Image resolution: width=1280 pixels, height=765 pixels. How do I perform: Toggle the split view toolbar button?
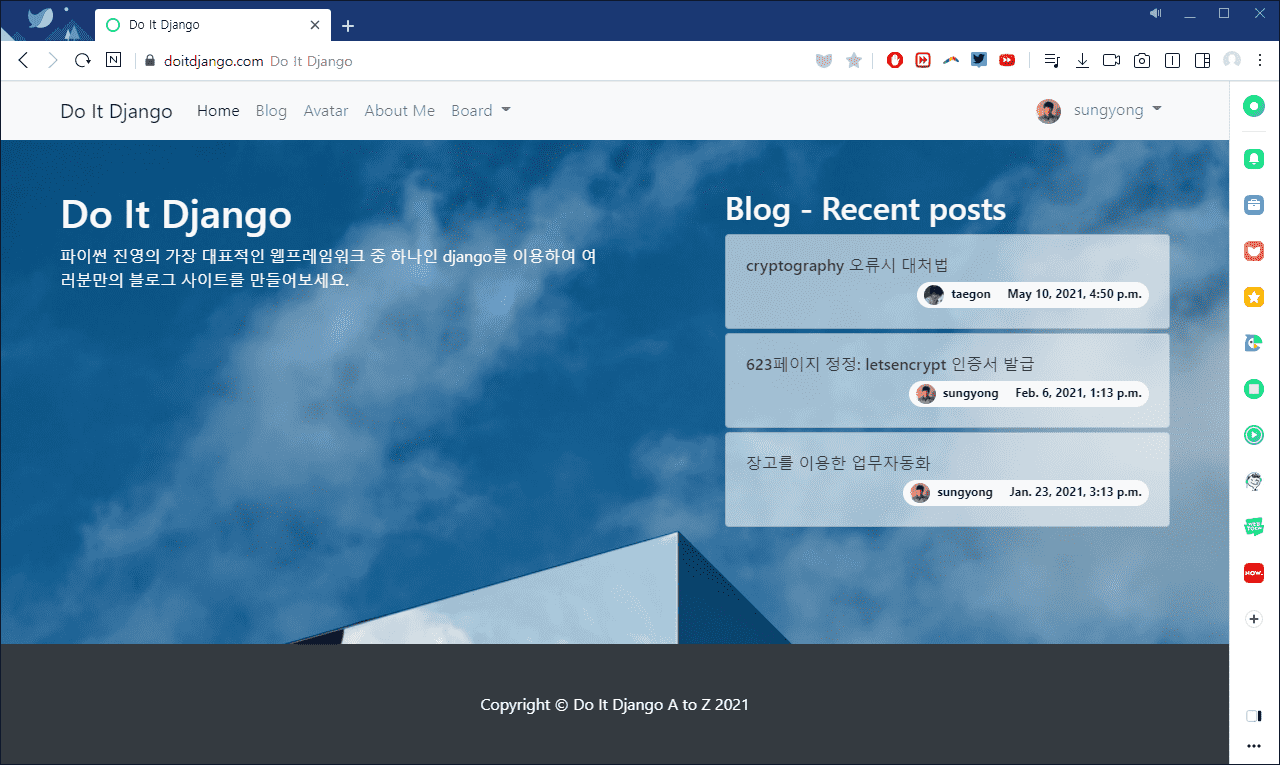1202,61
